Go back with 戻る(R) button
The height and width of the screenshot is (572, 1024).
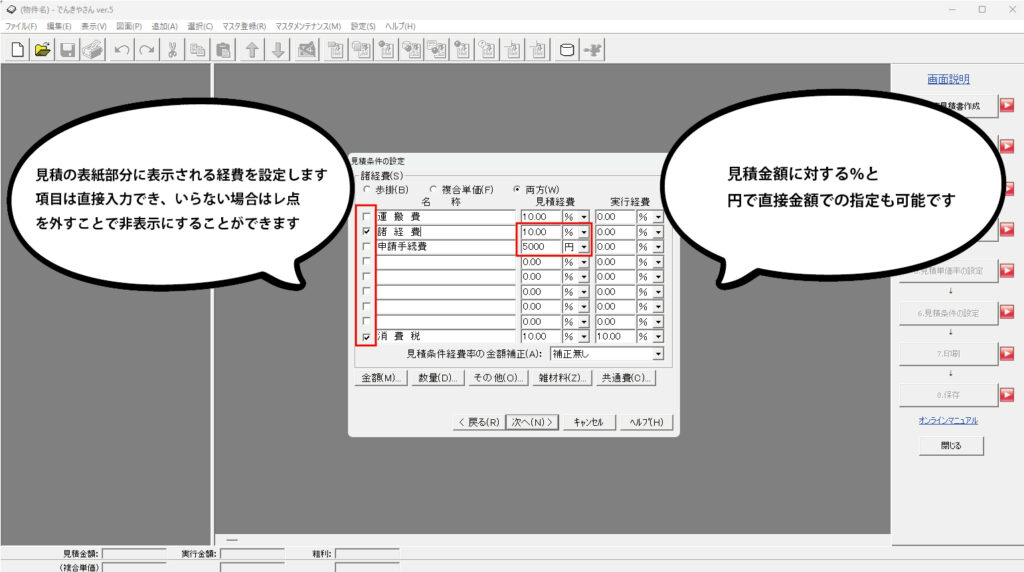point(479,422)
